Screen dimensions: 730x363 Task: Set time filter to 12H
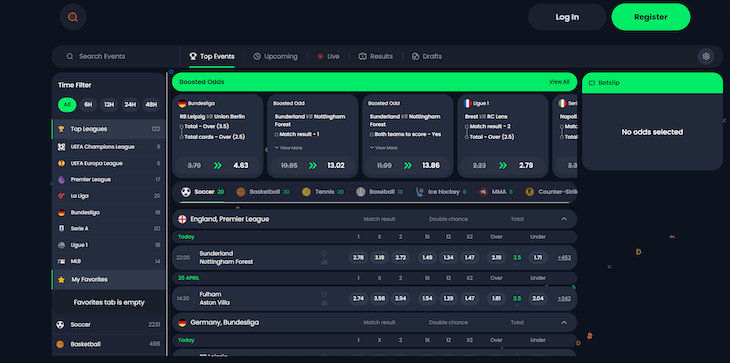109,105
